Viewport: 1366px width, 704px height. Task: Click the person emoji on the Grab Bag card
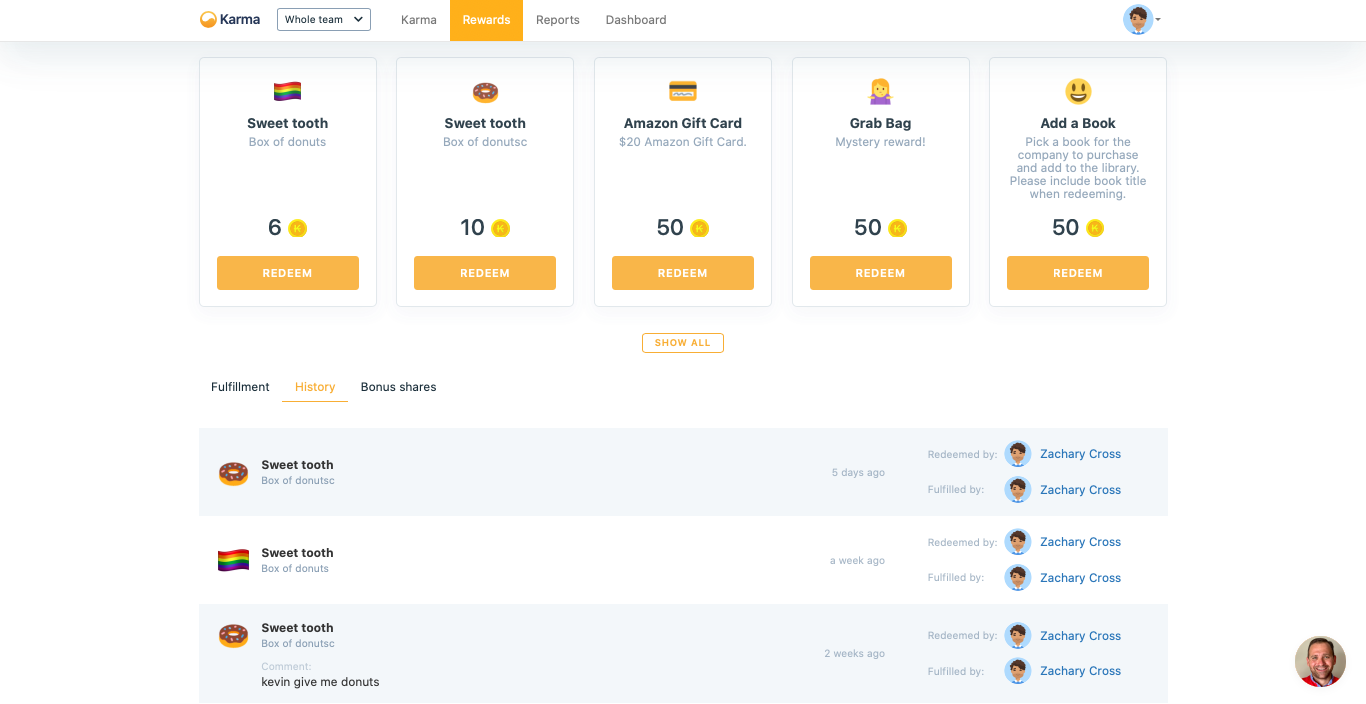click(x=880, y=92)
